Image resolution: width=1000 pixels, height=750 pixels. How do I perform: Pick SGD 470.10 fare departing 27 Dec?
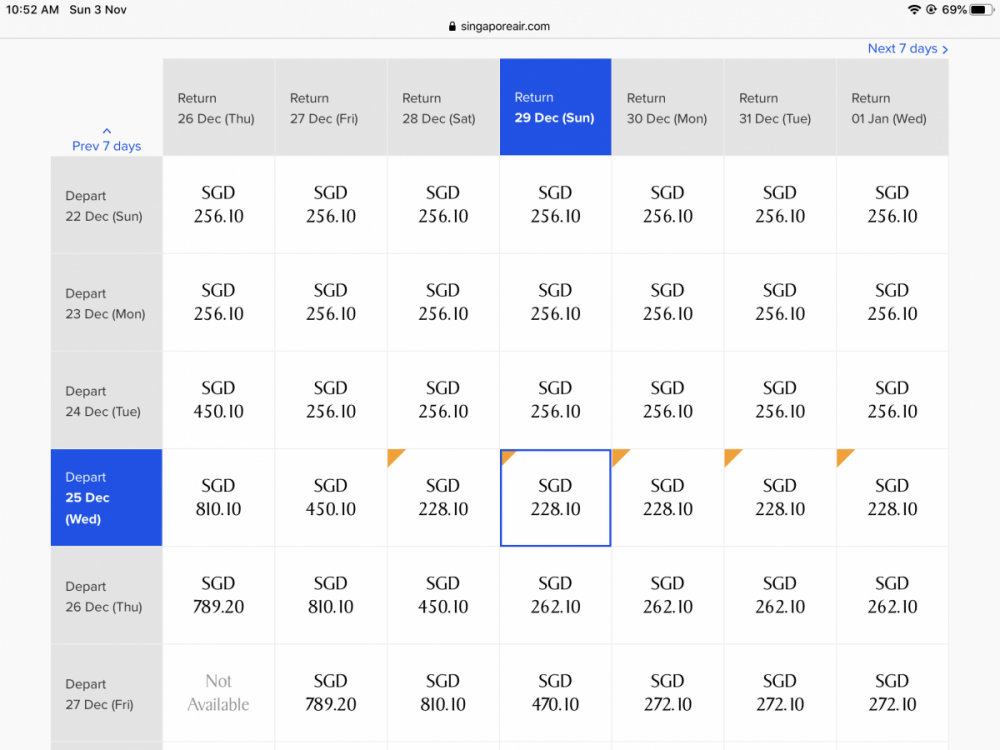[x=555, y=693]
